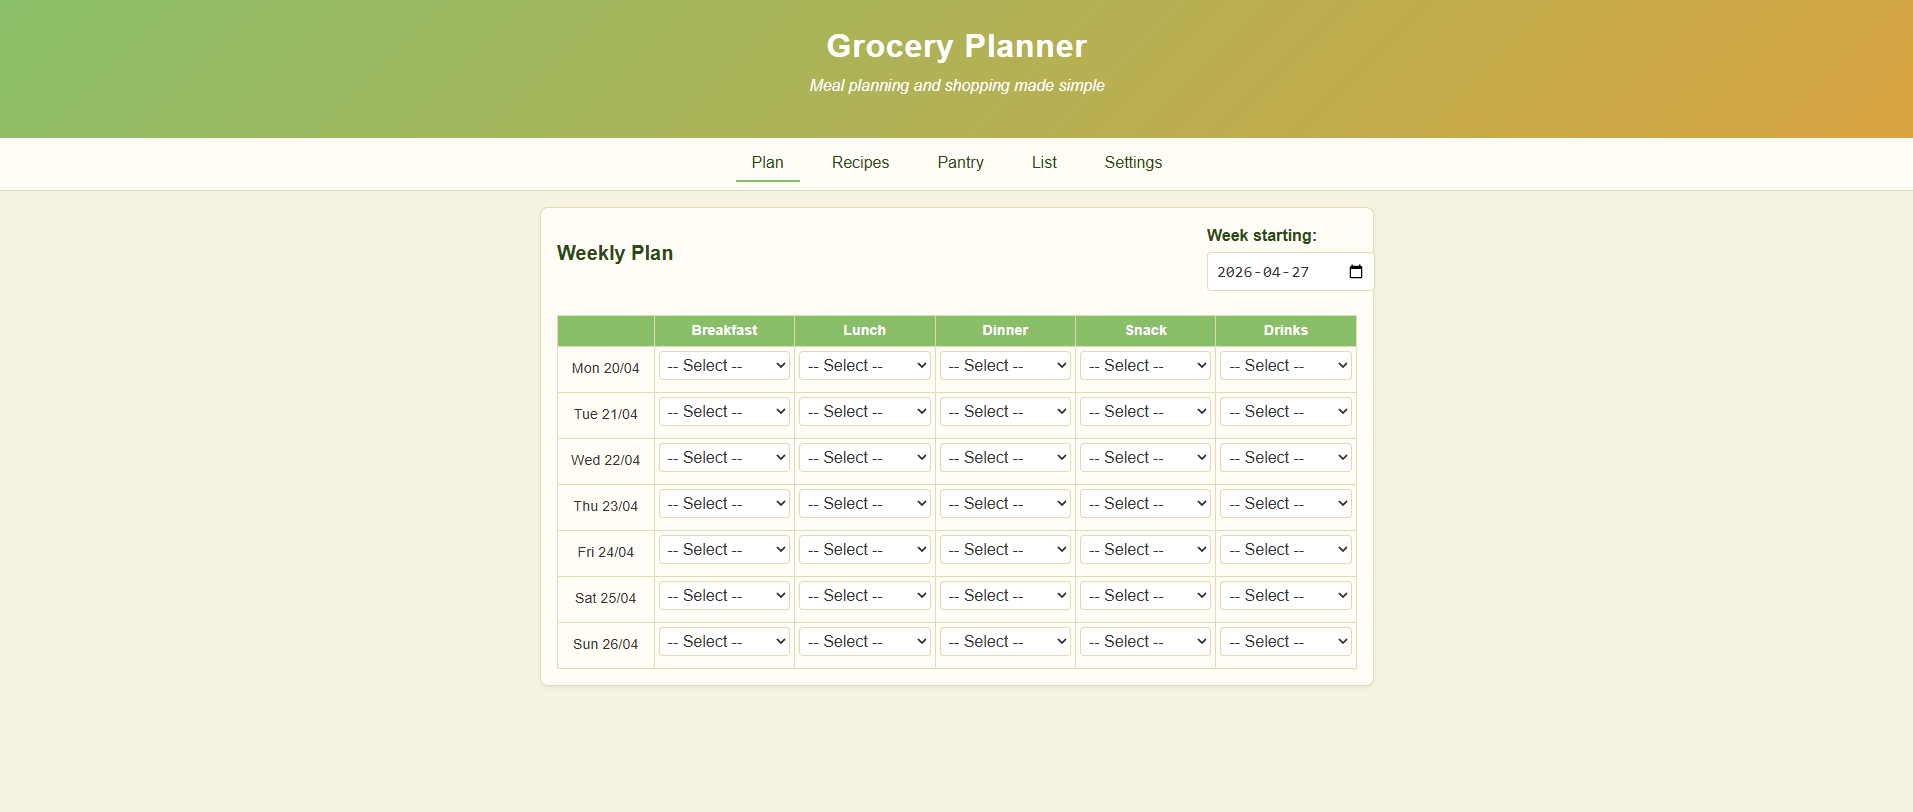The height and width of the screenshot is (812, 1913).
Task: Pick a Sunday 26/04 Dinner meal
Action: click(1005, 642)
